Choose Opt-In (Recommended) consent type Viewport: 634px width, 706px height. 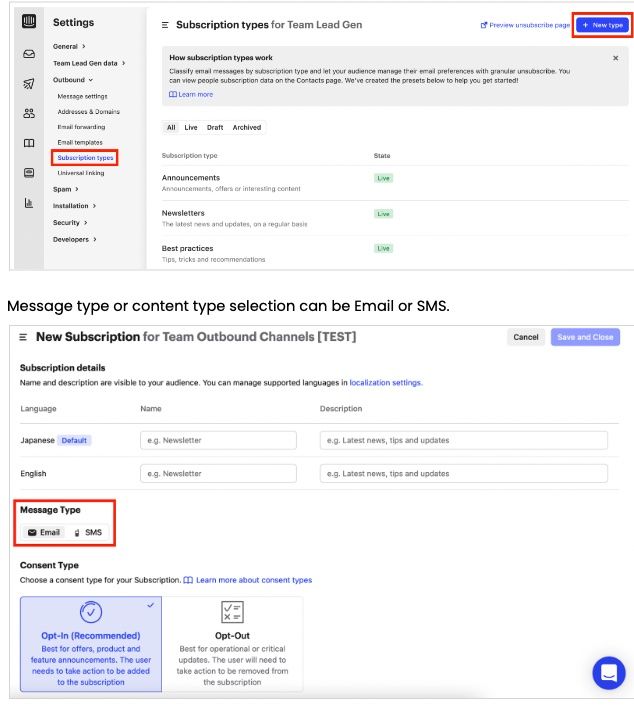91,644
